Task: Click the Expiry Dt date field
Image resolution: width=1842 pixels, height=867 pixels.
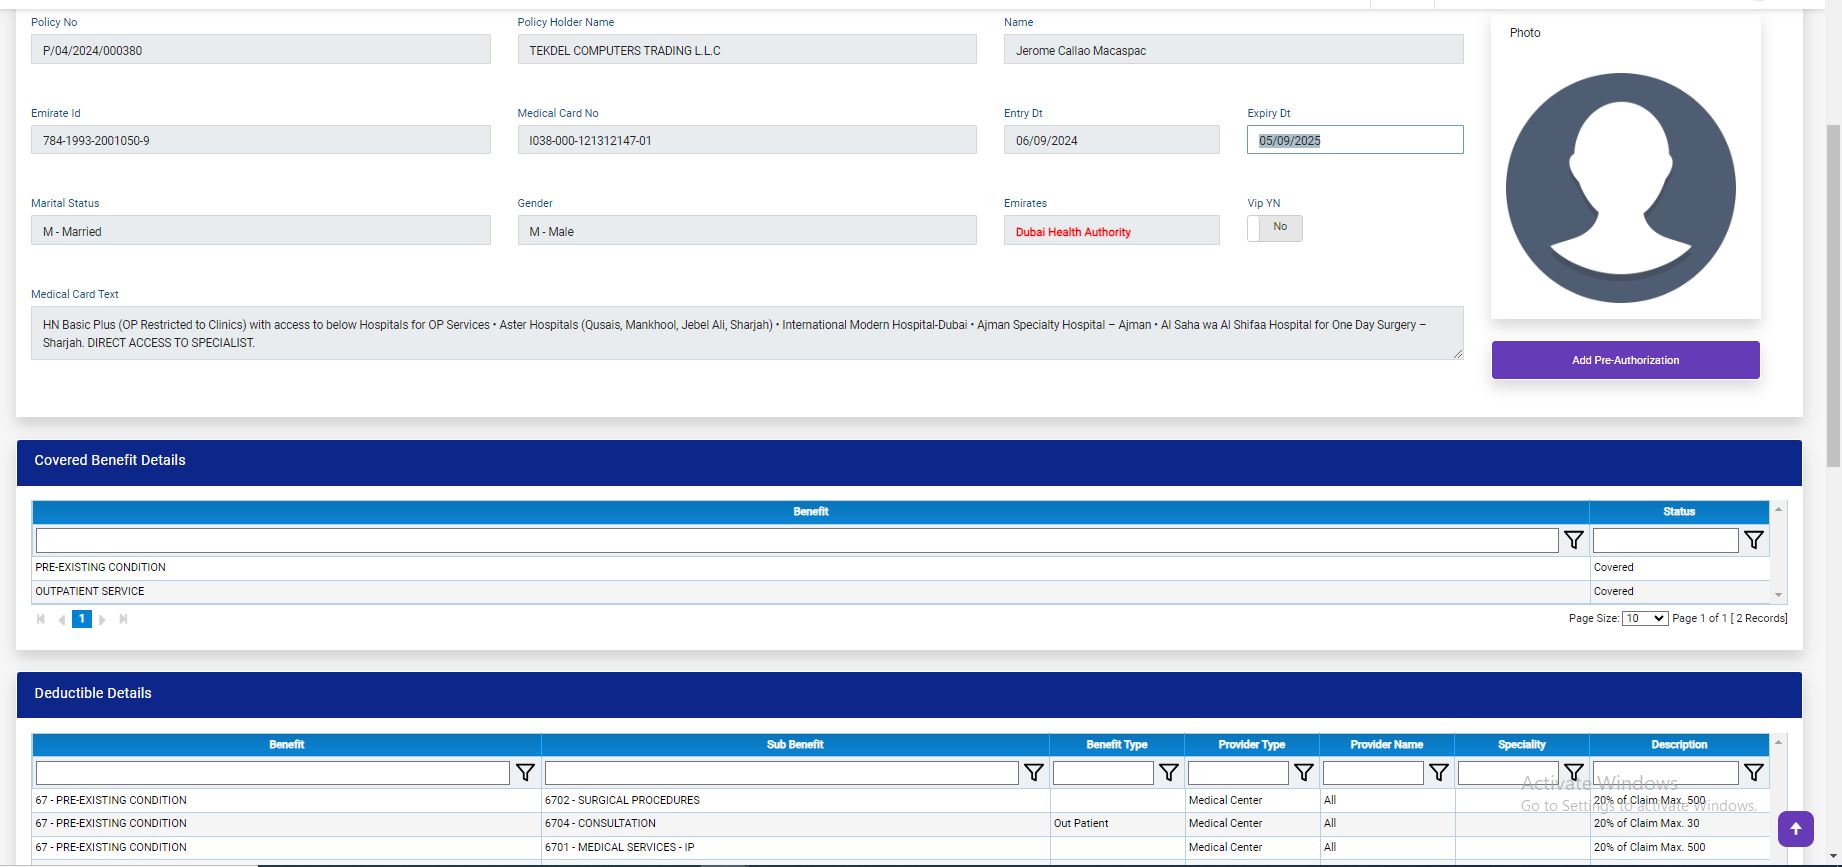Action: (x=1354, y=140)
